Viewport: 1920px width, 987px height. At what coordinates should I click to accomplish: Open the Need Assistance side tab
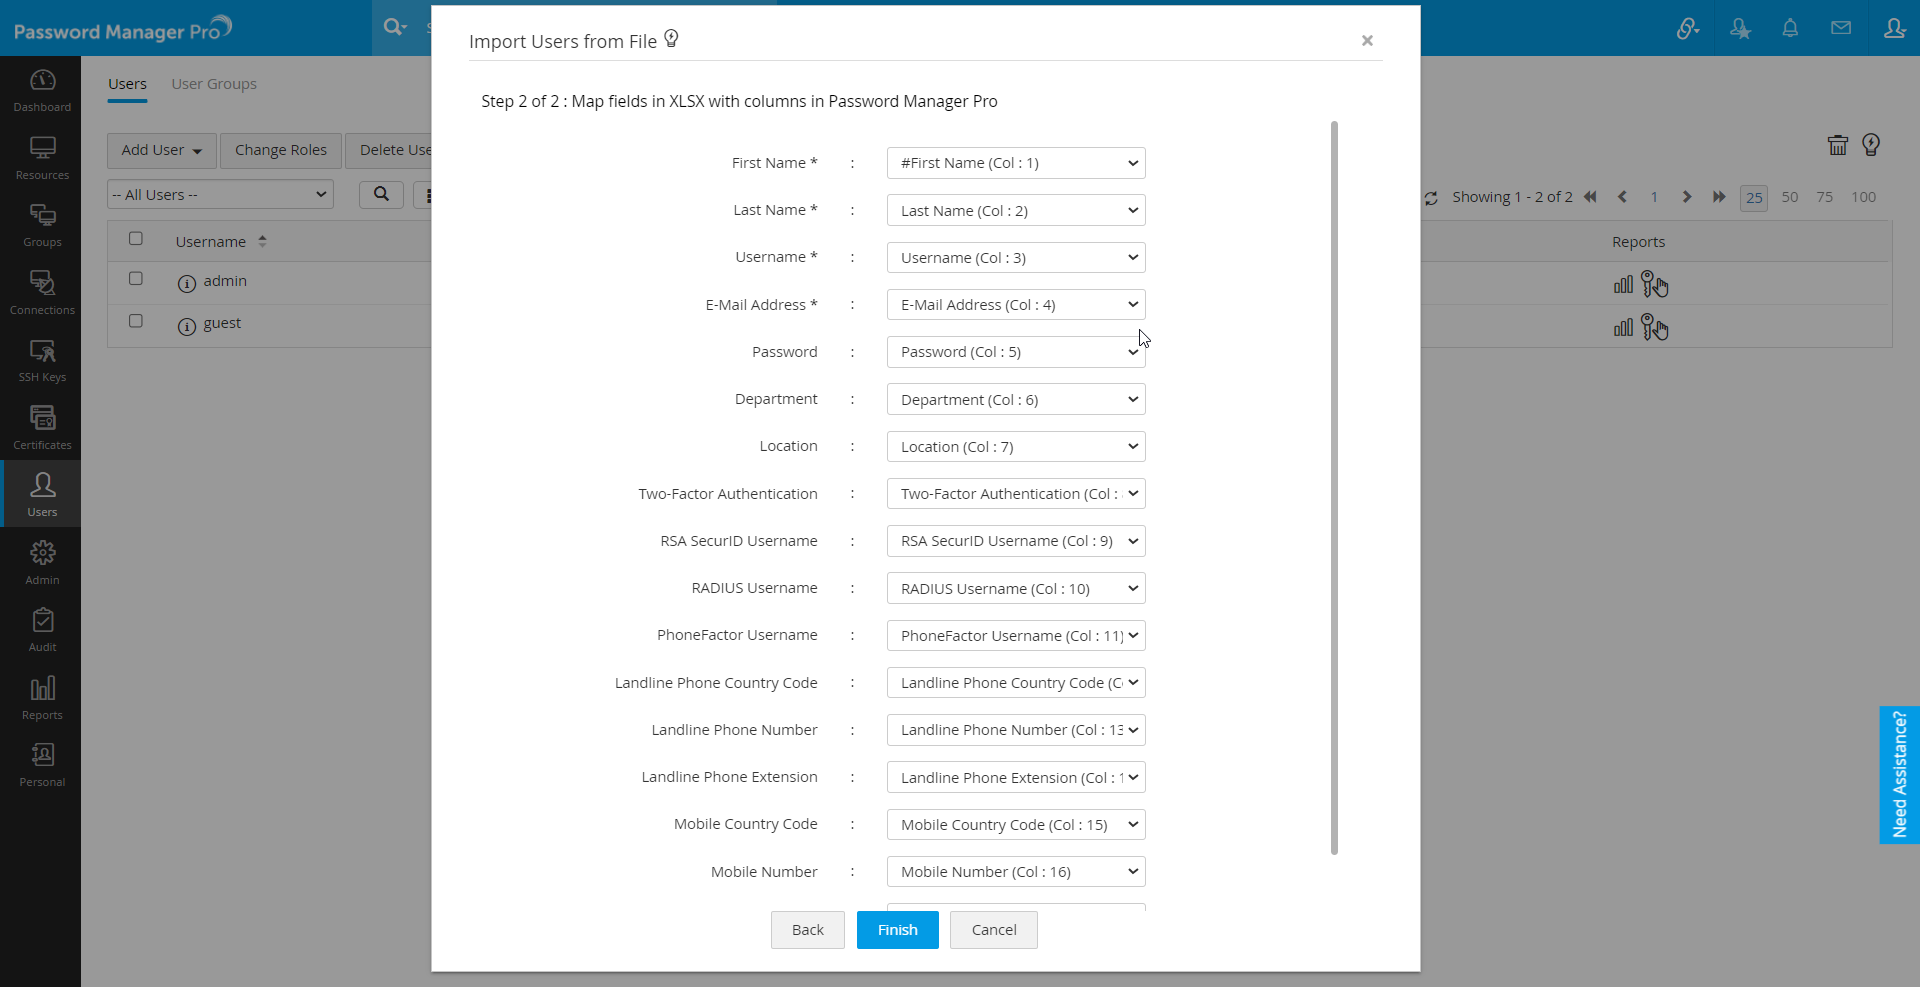1900,775
